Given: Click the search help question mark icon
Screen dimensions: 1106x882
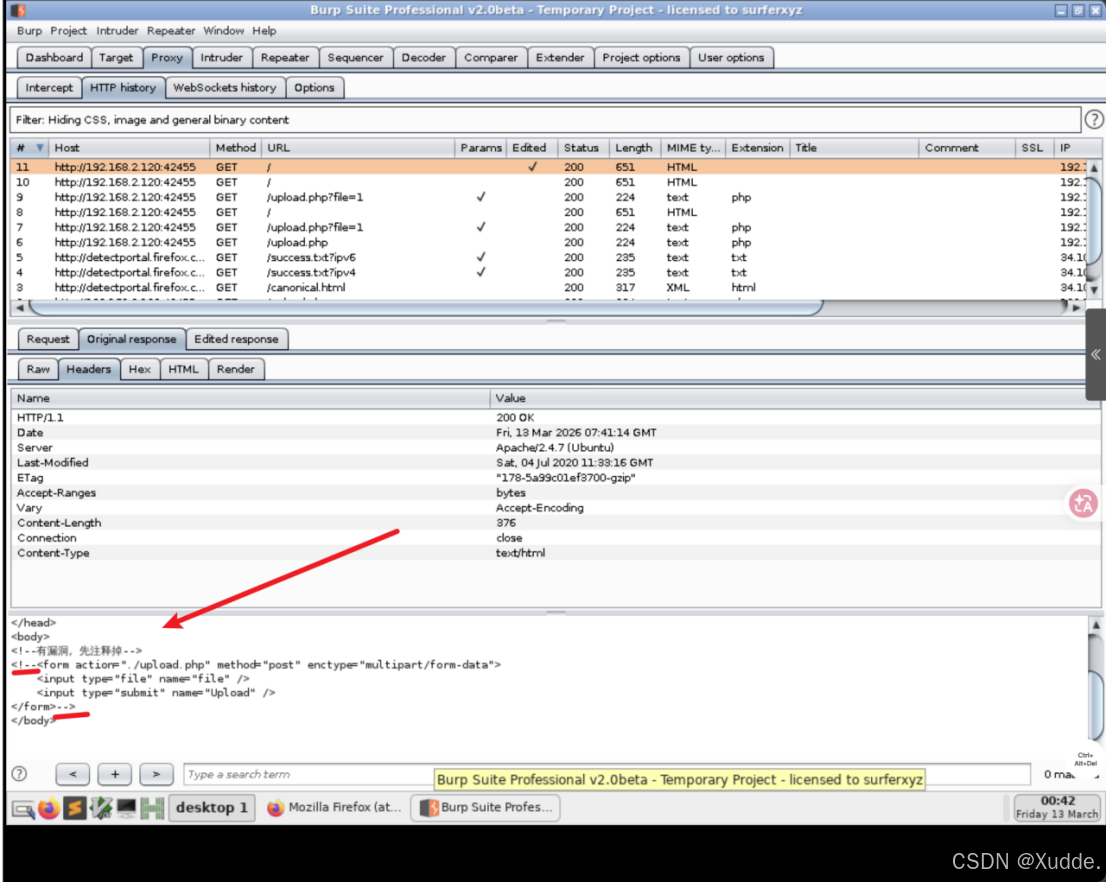Looking at the screenshot, I should click(20, 774).
